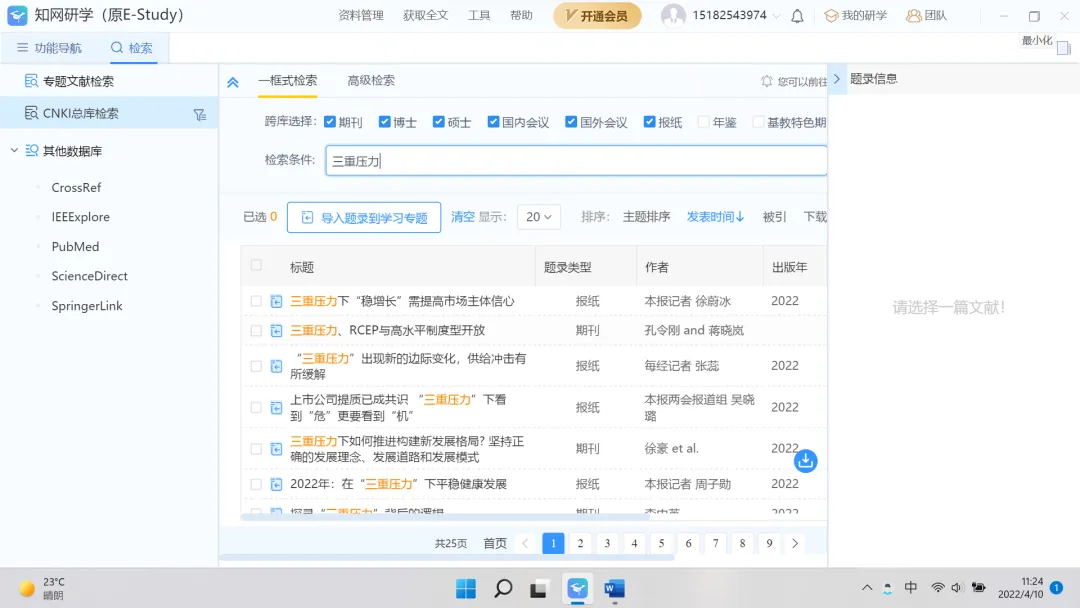Screen dimensions: 1080x608
Task: Open taskbar search magnifier
Action: (x=503, y=589)
